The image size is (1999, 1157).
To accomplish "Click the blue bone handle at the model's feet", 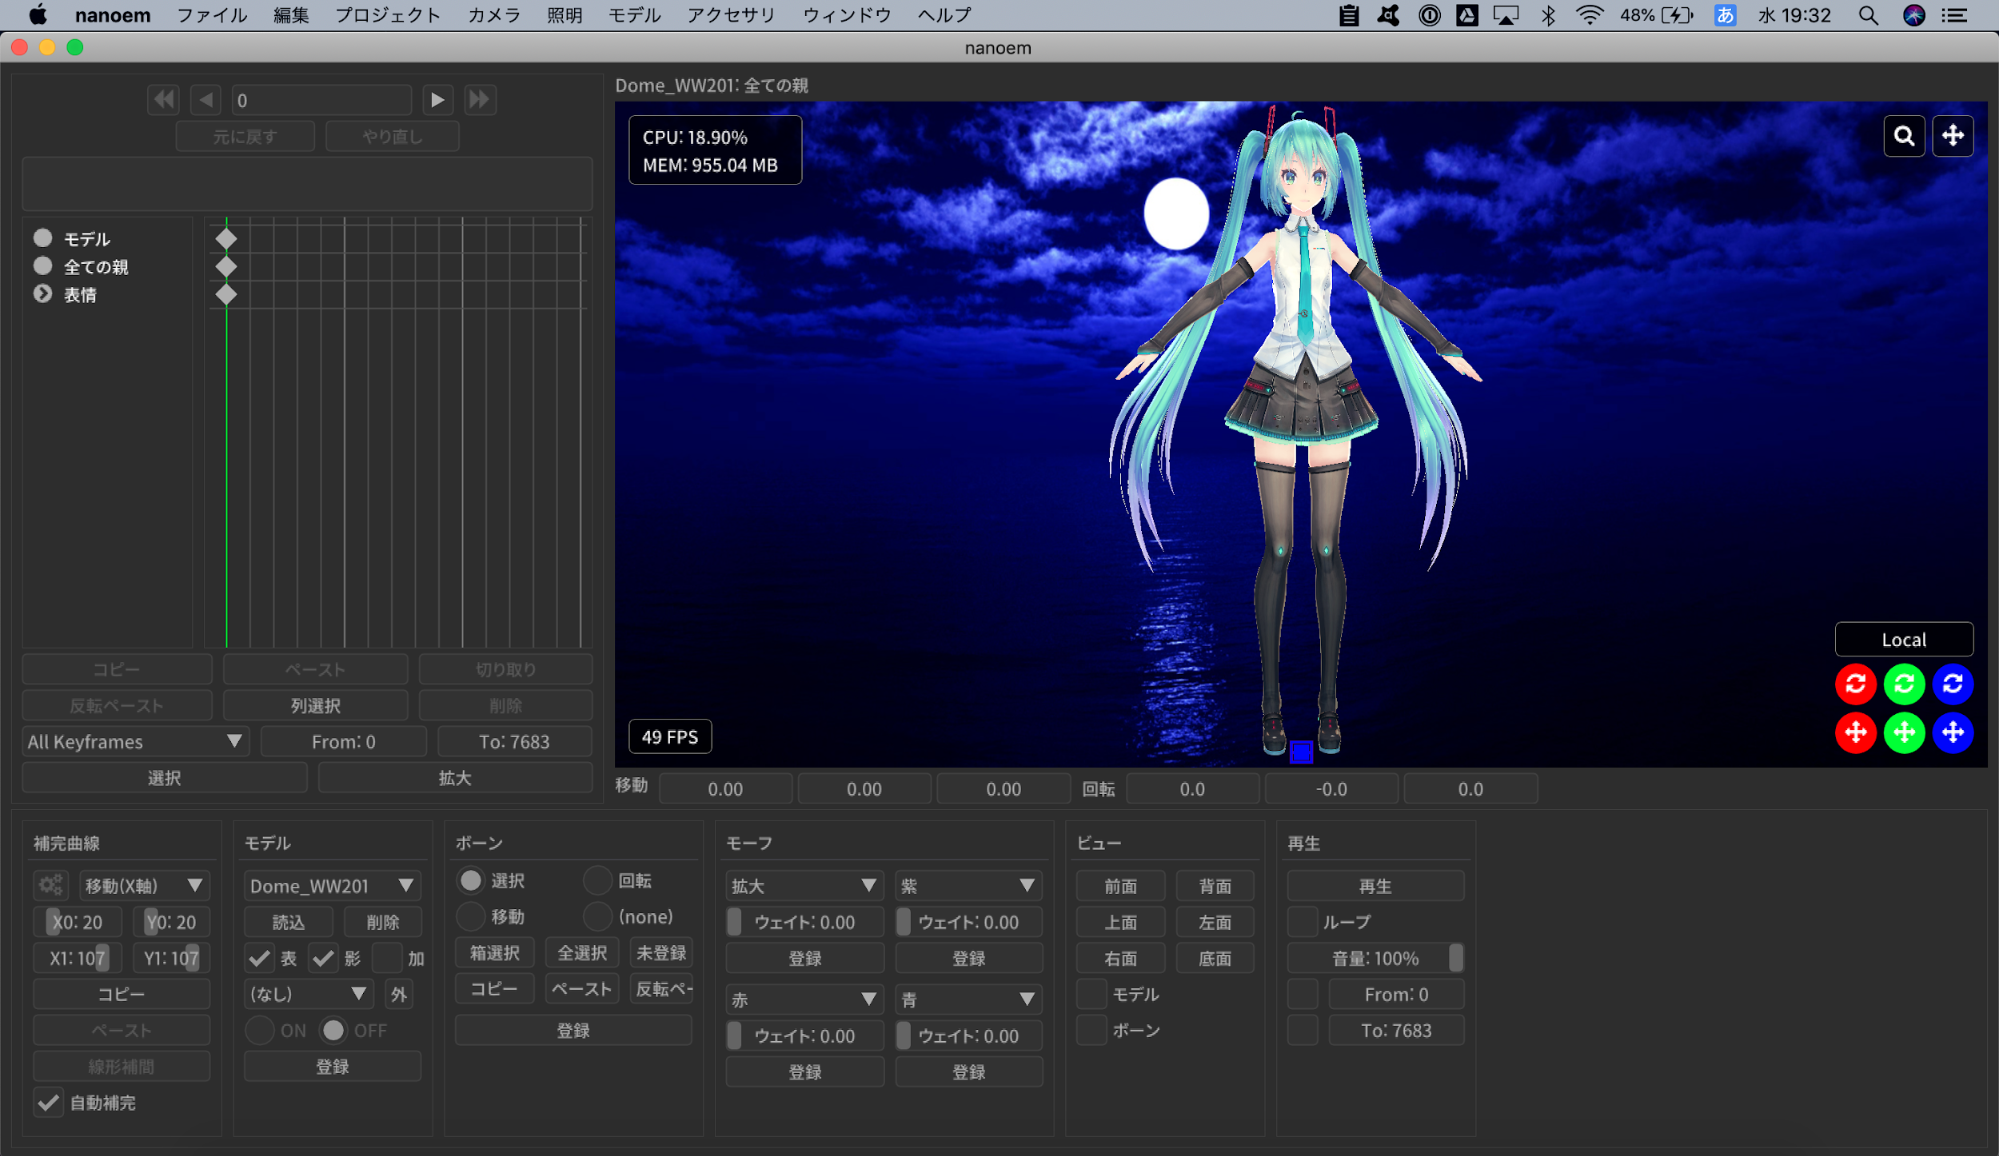I will [1301, 752].
